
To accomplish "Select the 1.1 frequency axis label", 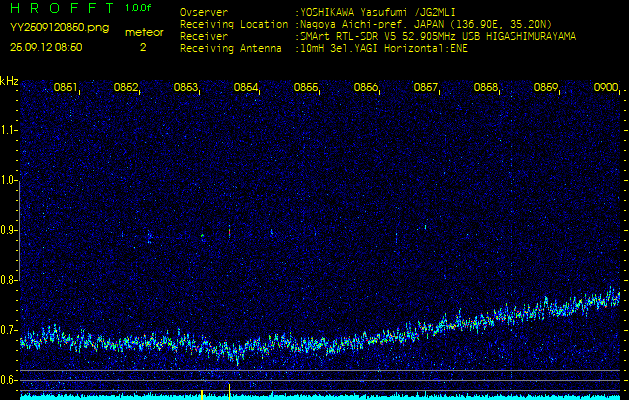I will pos(9,129).
